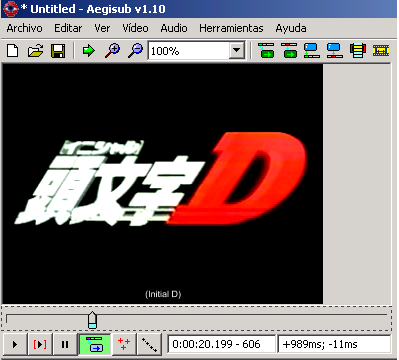Open the Vídeo menu
This screenshot has height=360, width=399.
pos(135,28)
